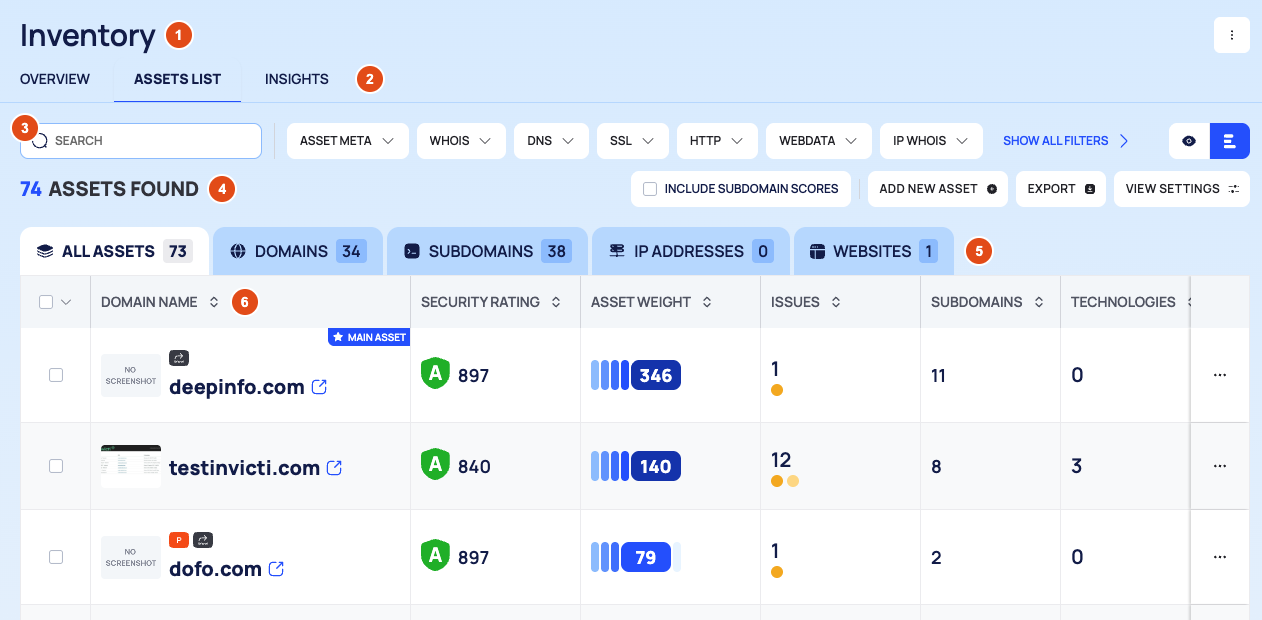1262x620 pixels.
Task: Open testinvicti.com external link icon
Action: point(335,467)
